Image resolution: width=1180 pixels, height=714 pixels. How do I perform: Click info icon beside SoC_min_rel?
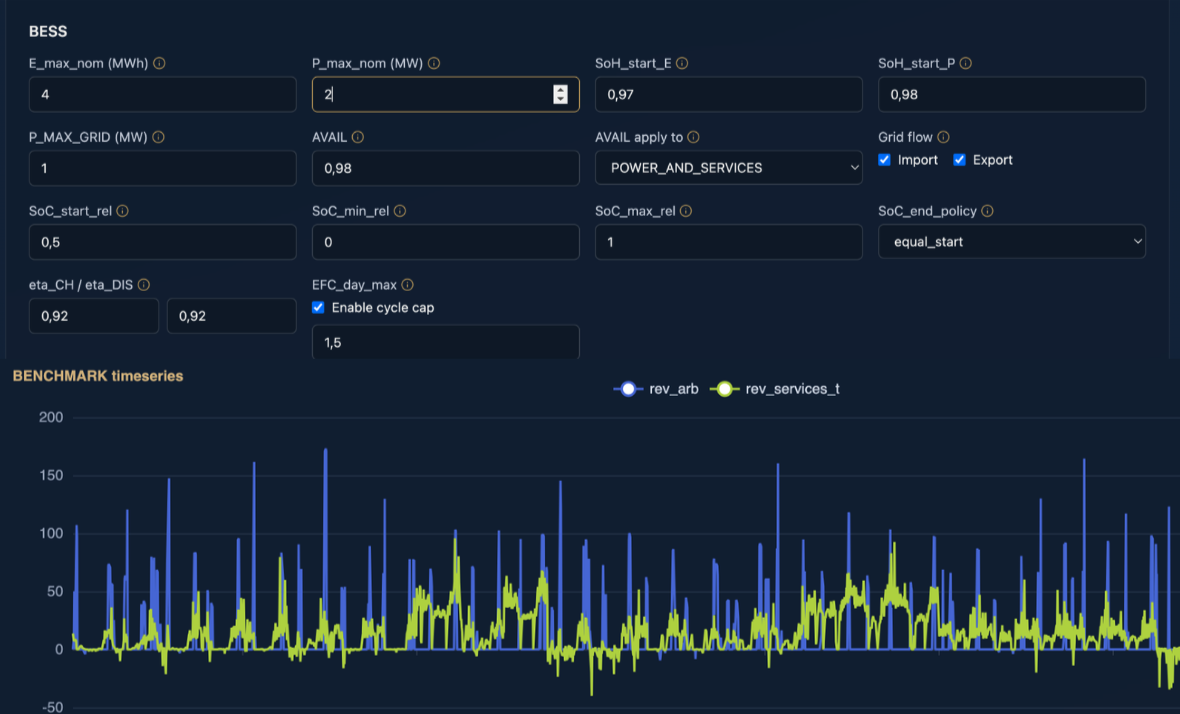400,211
